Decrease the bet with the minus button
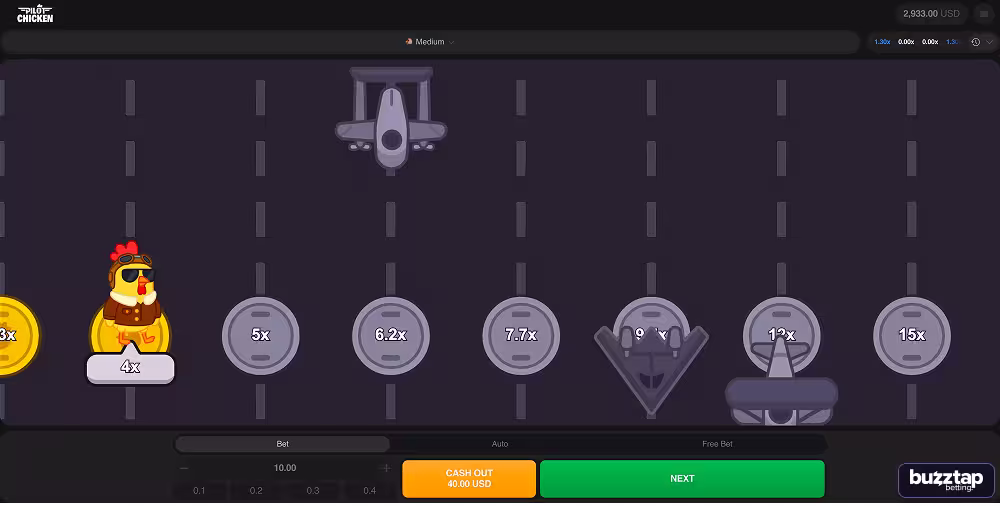This screenshot has width=1000, height=506. pyautogui.click(x=184, y=468)
